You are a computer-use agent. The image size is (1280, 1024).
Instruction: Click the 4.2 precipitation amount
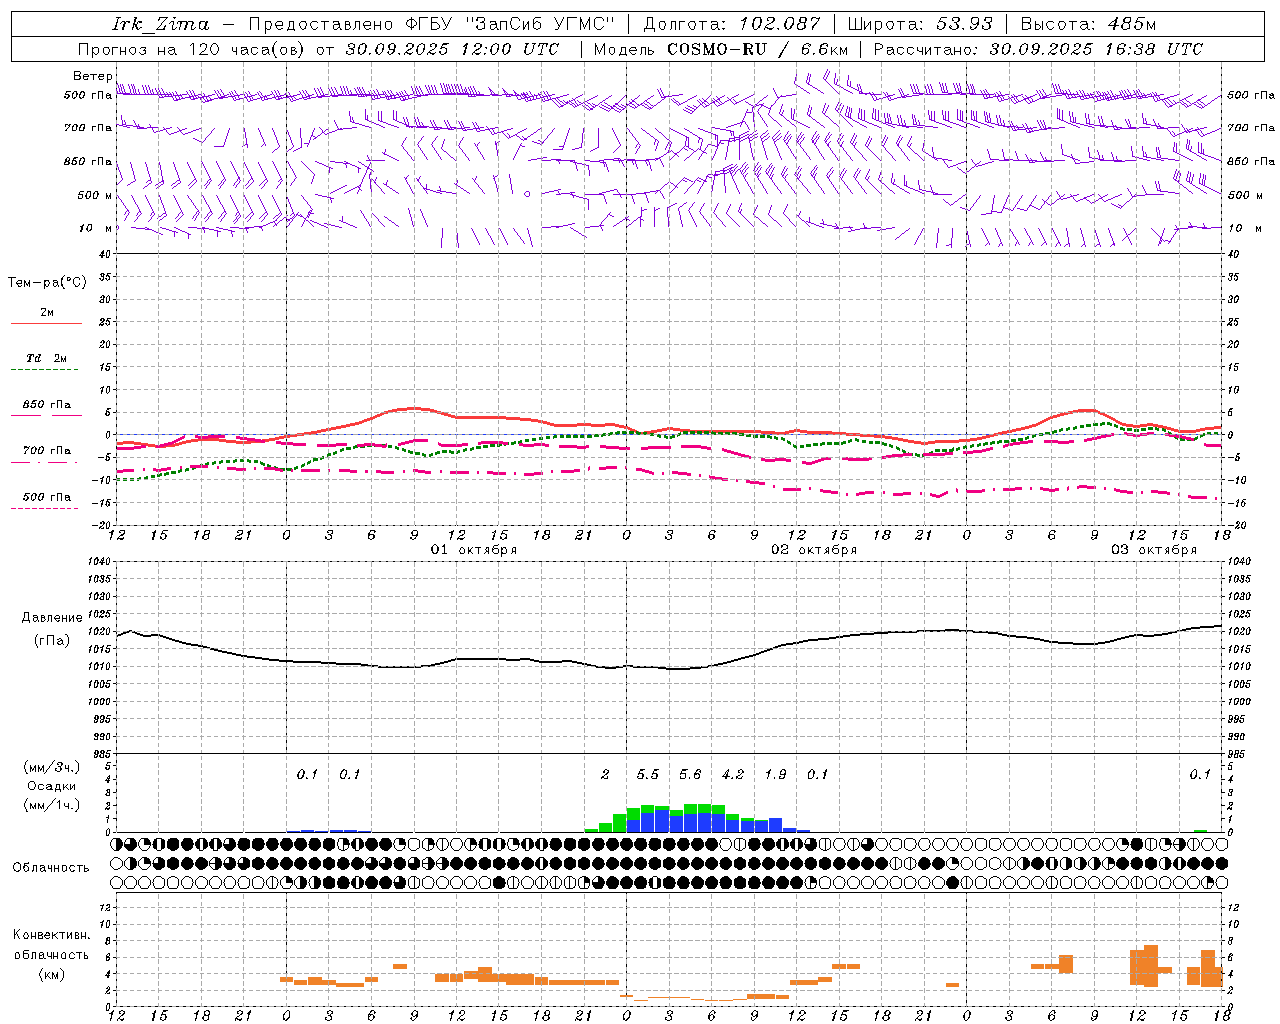click(733, 774)
